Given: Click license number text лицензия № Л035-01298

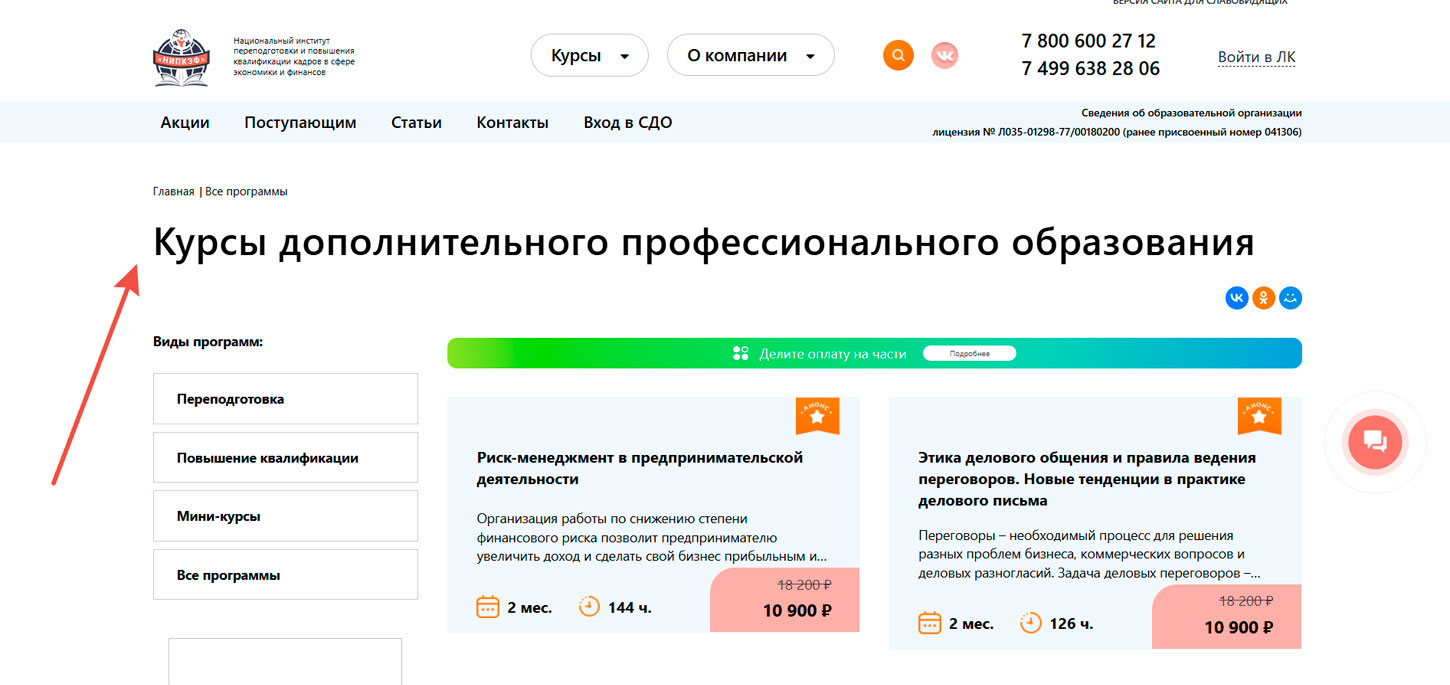Looking at the screenshot, I should (1117, 132).
